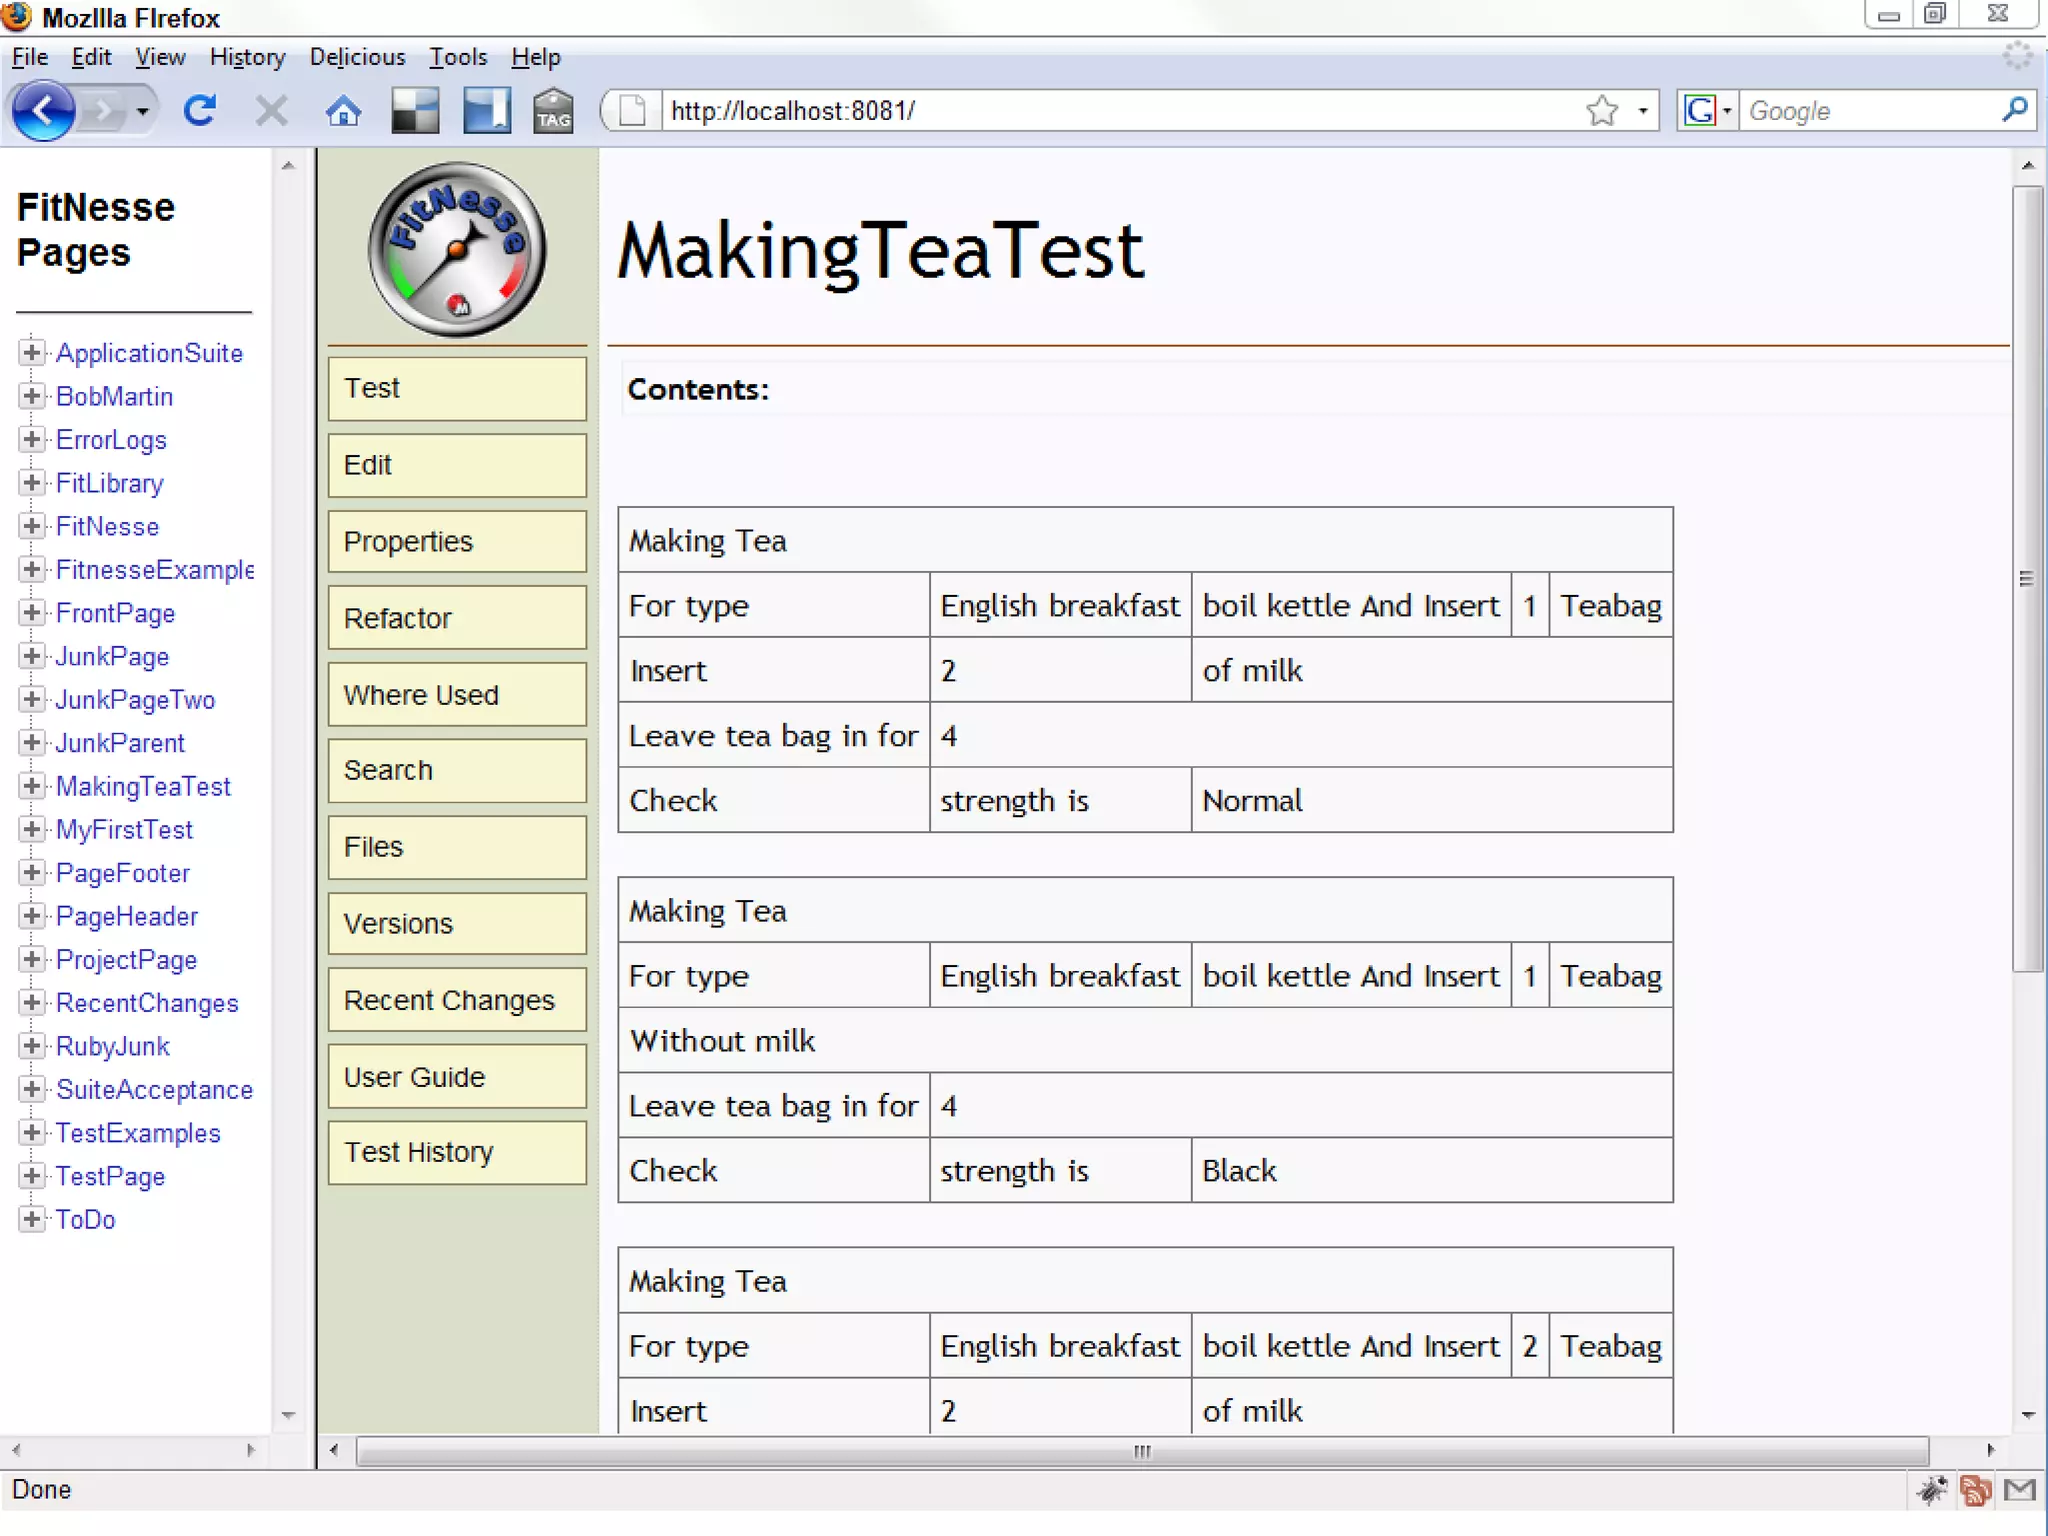The width and height of the screenshot is (2048, 1536).
Task: Reload the page with the refresh icon
Action: (x=200, y=110)
